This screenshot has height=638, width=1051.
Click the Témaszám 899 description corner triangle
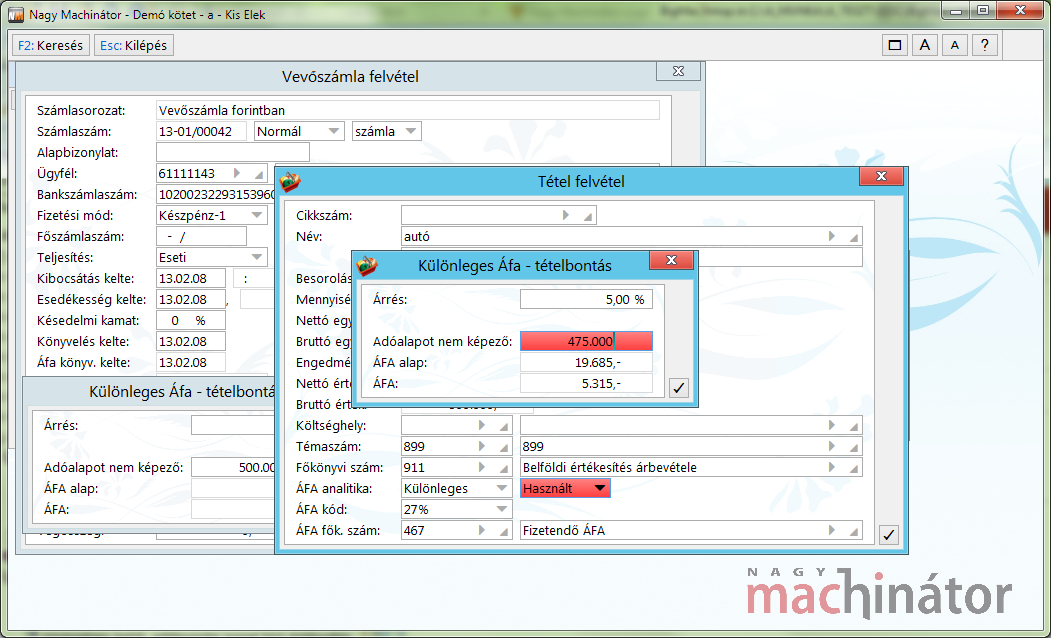pyautogui.click(x=853, y=448)
